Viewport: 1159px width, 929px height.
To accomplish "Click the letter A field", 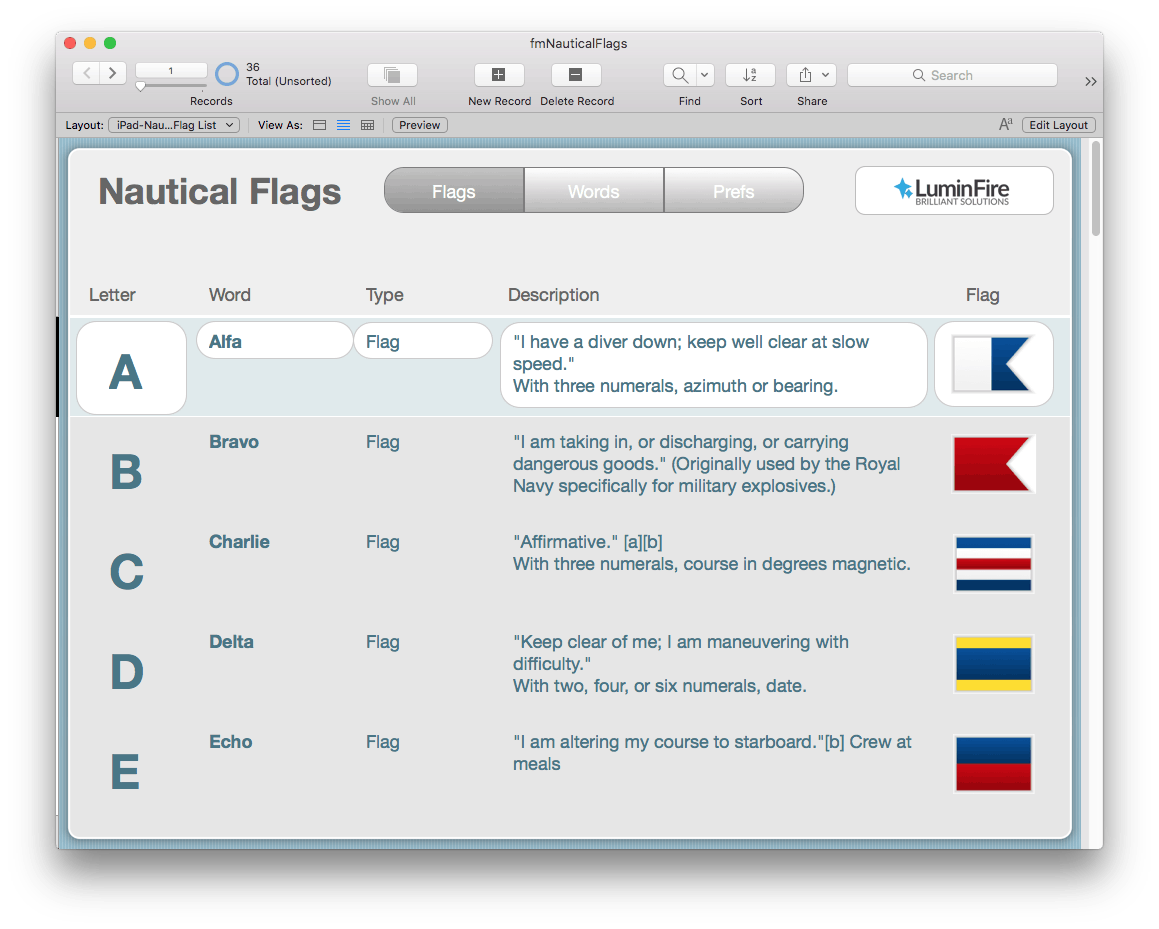I will [132, 368].
